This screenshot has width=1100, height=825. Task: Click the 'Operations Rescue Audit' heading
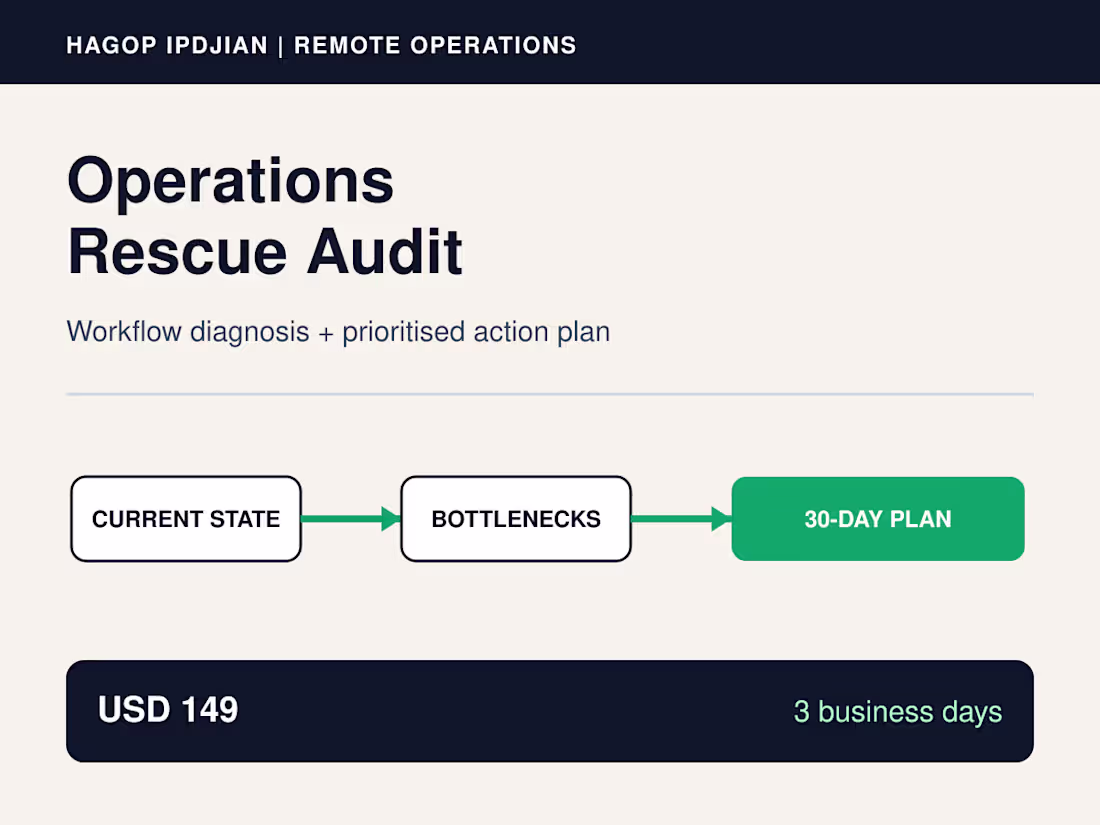pos(265,216)
